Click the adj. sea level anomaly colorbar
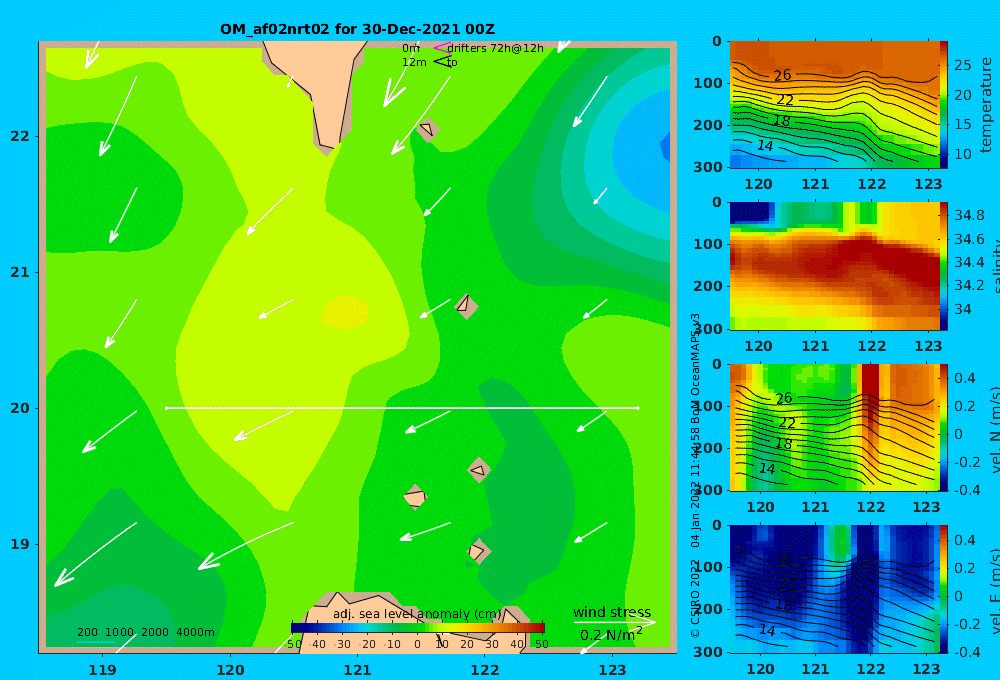 (x=418, y=628)
